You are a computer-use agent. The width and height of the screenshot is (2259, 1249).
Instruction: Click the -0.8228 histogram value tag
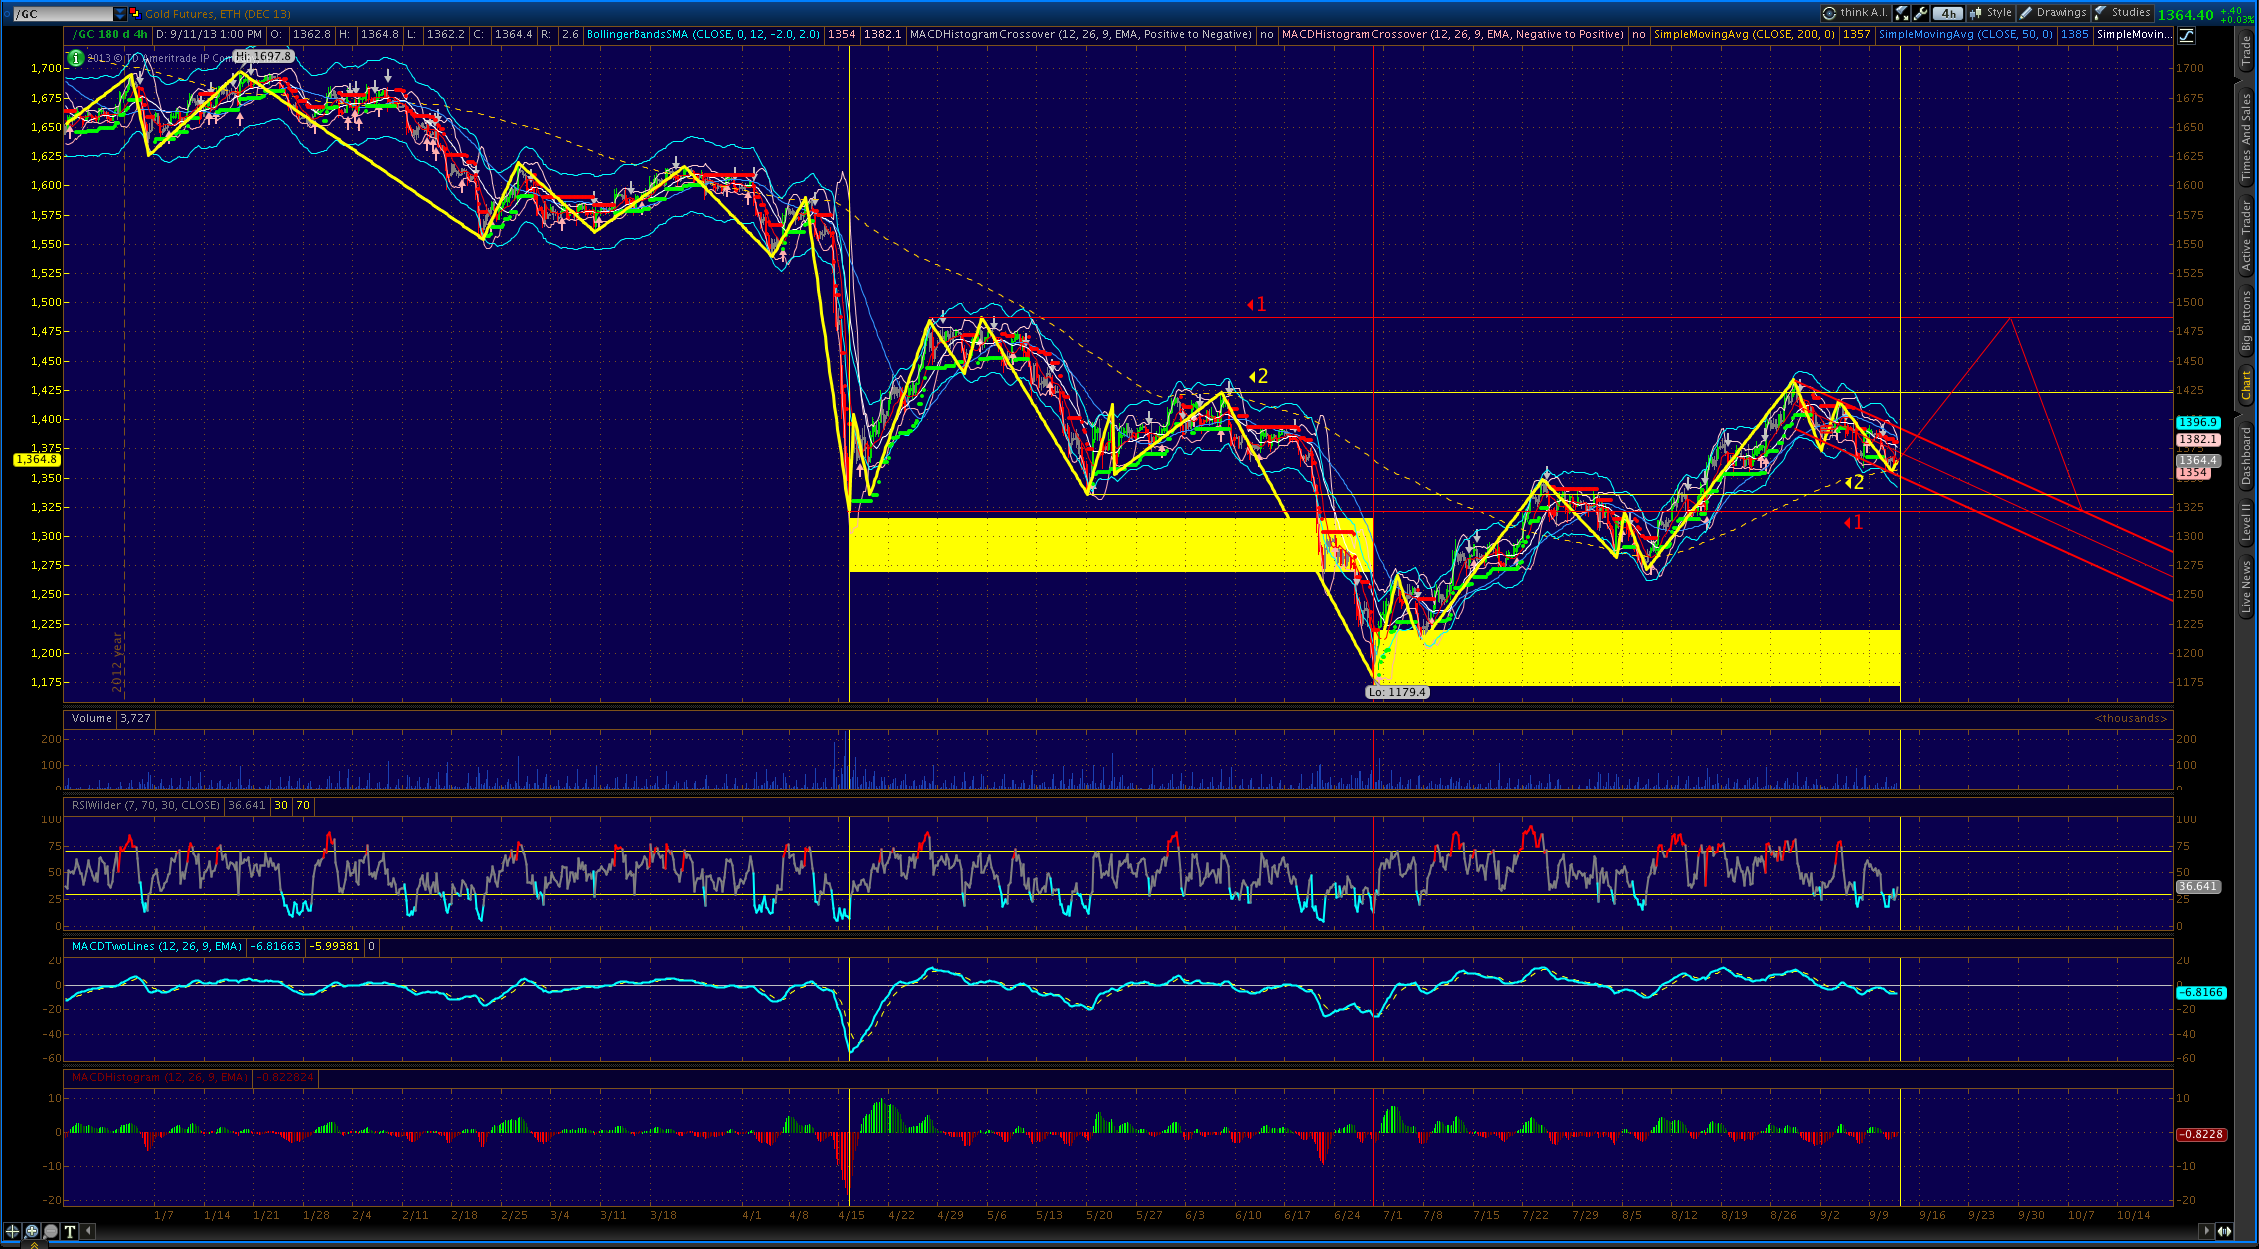pos(2201,1135)
